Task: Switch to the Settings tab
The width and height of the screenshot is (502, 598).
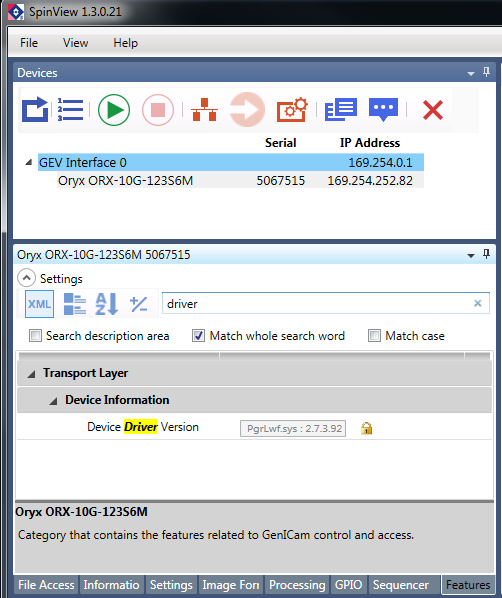Action: tap(171, 585)
